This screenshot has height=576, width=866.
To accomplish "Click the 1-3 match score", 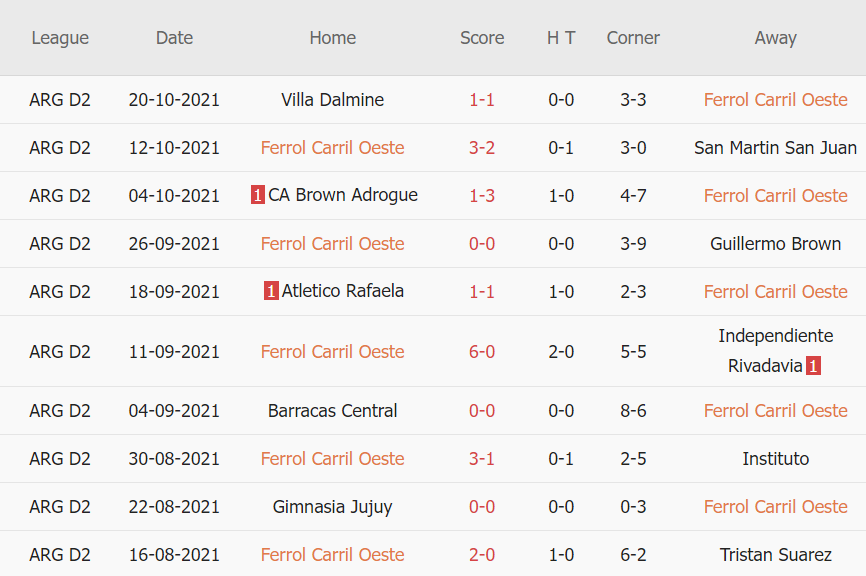I will (x=482, y=196).
